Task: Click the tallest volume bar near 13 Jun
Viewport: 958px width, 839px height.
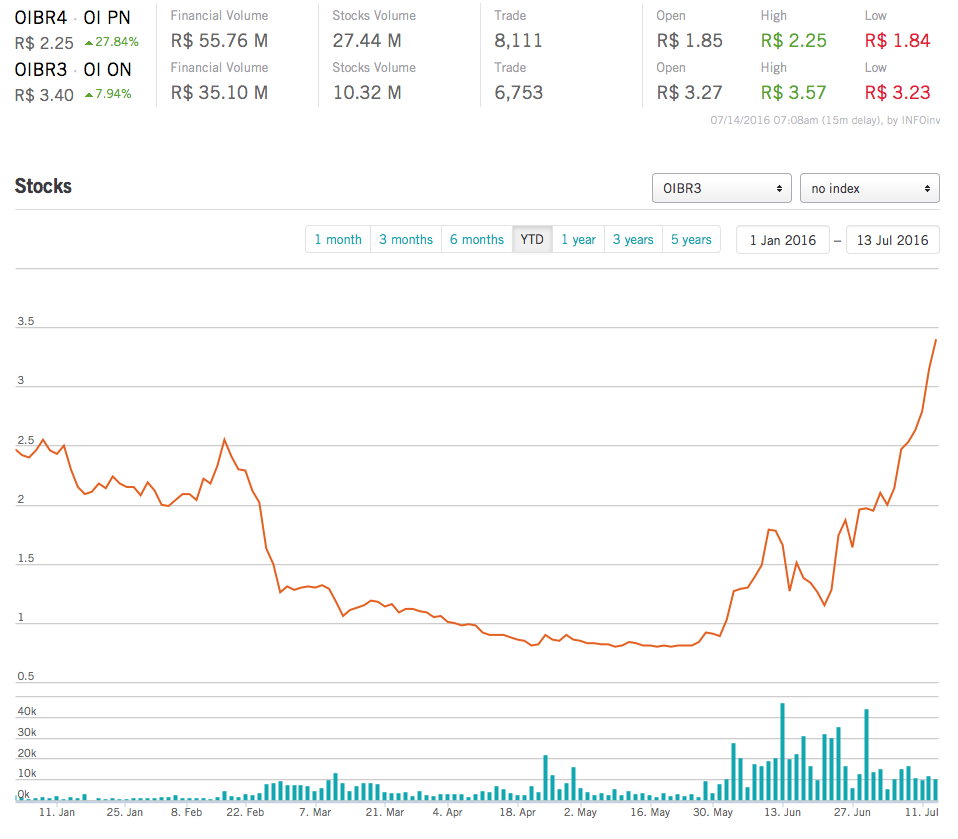Action: 782,752
